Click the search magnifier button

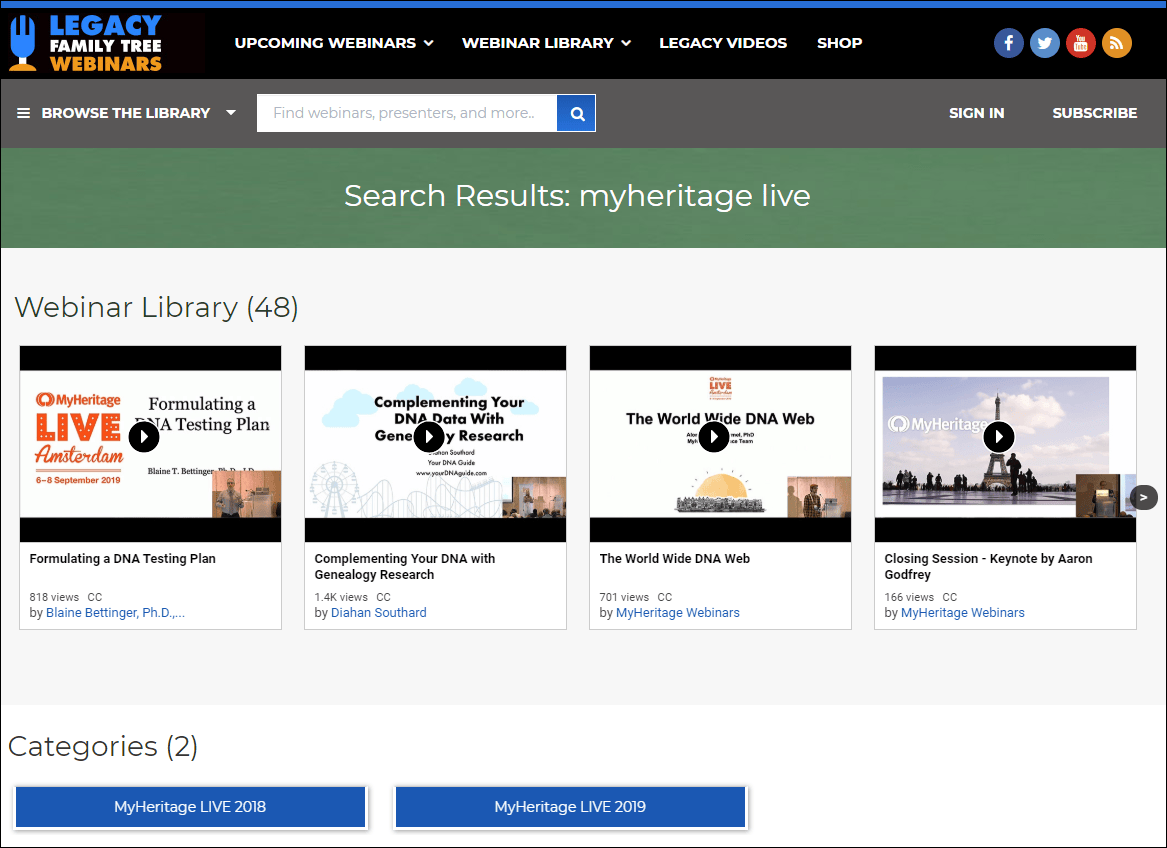pyautogui.click(x=576, y=113)
